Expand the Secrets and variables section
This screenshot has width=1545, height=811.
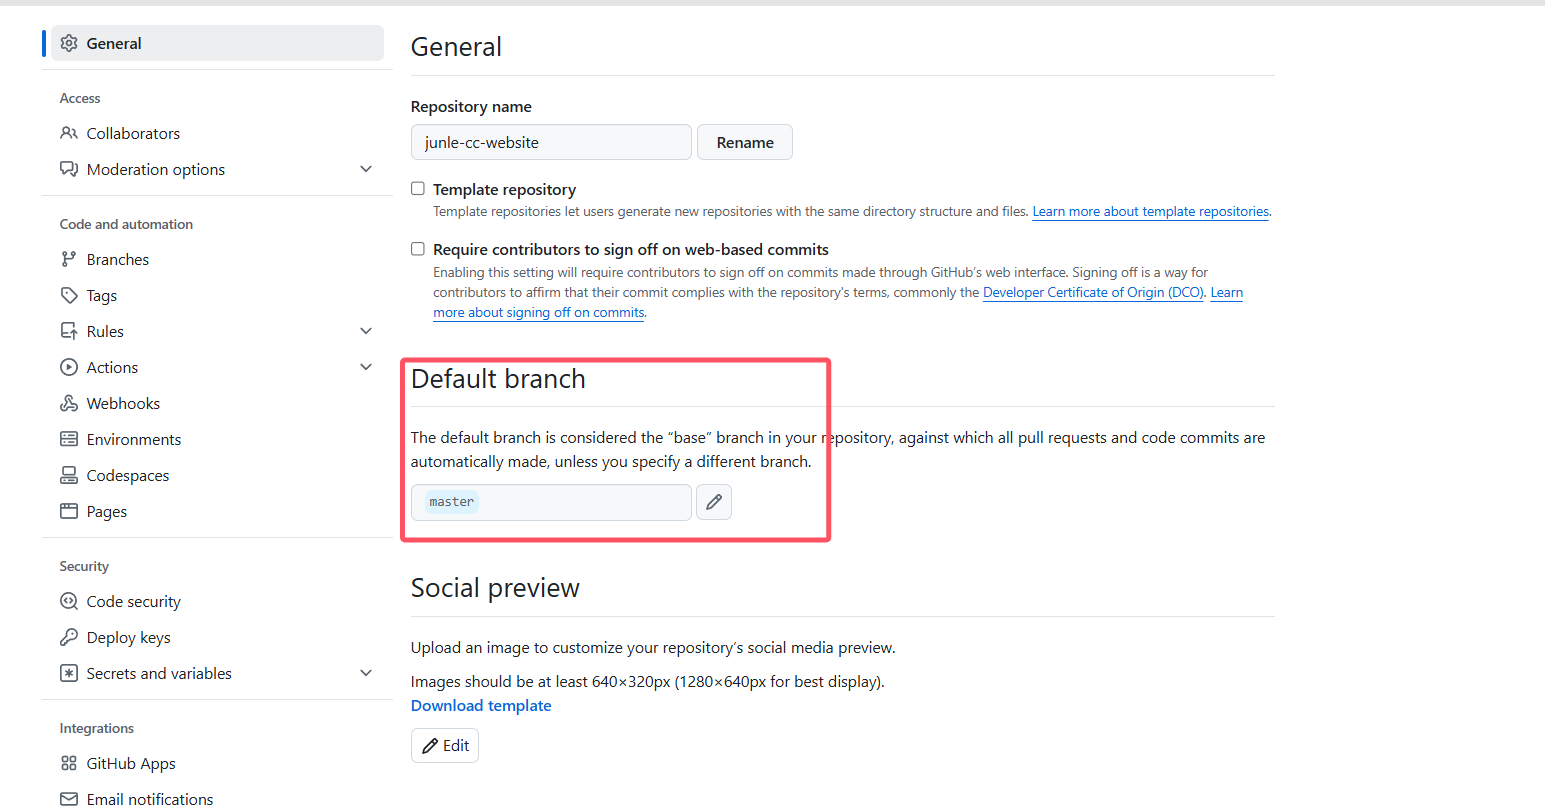(366, 674)
